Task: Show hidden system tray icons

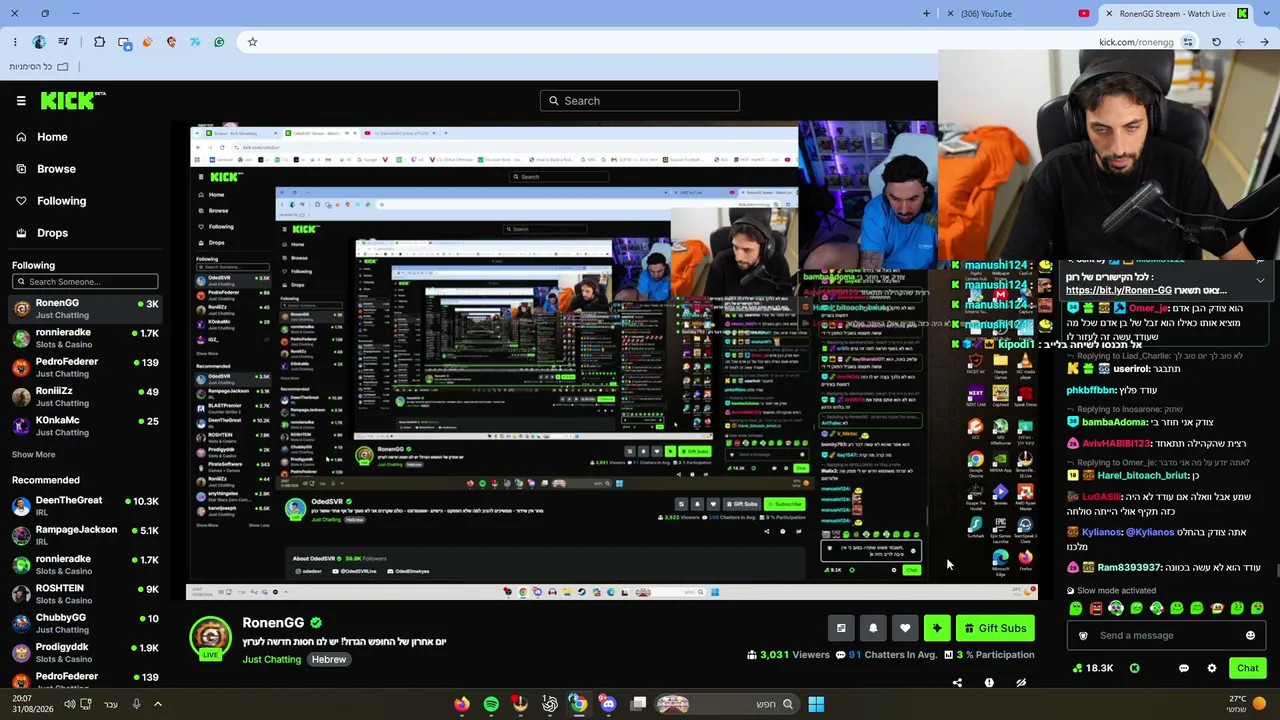Action: (x=157, y=704)
